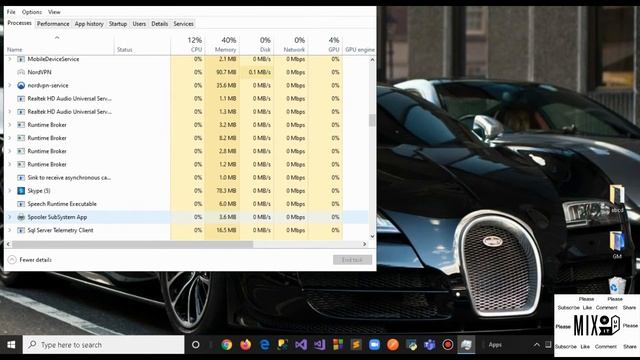640x360 pixels.
Task: Select the MobileDeviceService process icon
Action: click(21, 59)
